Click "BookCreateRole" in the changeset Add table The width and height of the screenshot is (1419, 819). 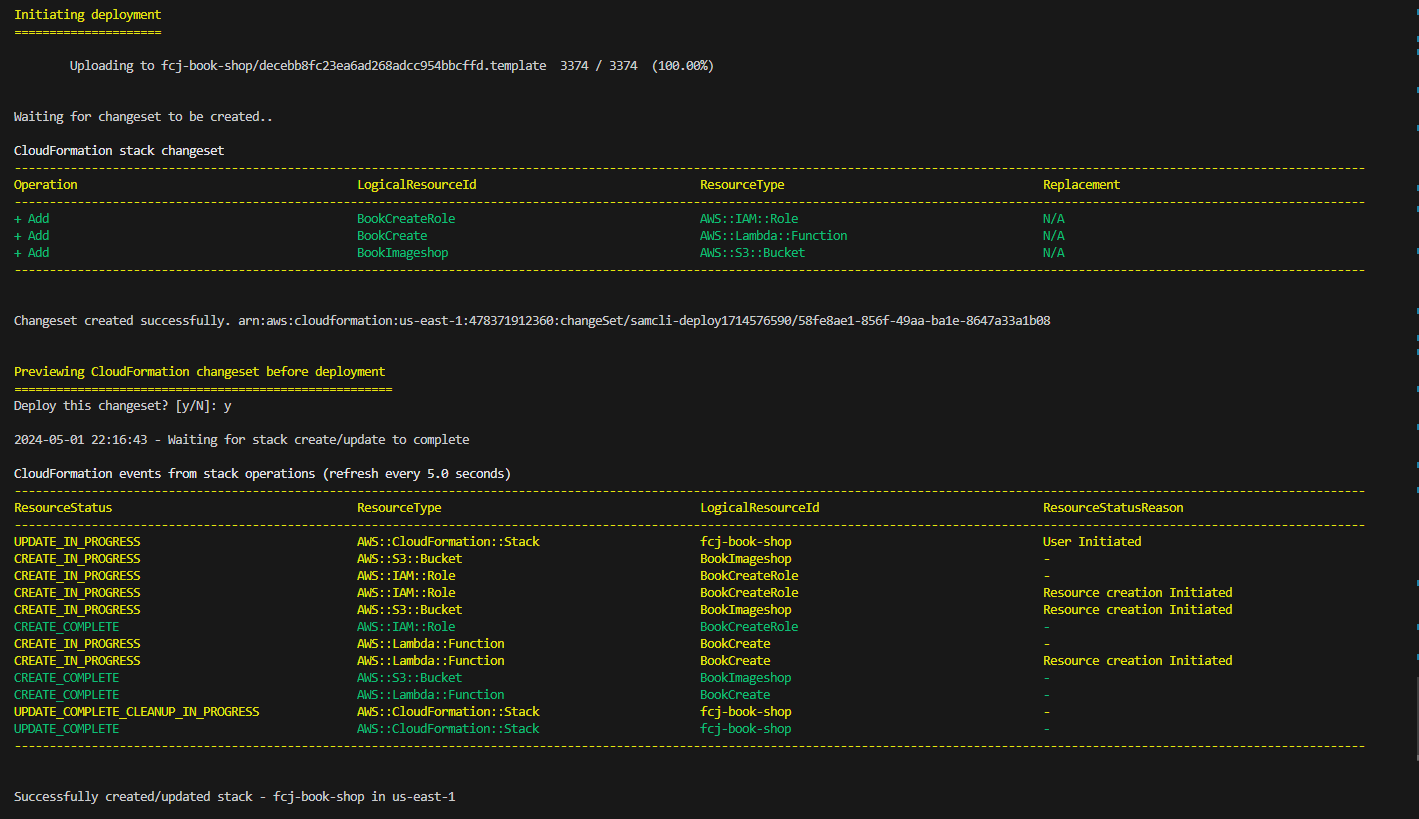pyautogui.click(x=406, y=219)
